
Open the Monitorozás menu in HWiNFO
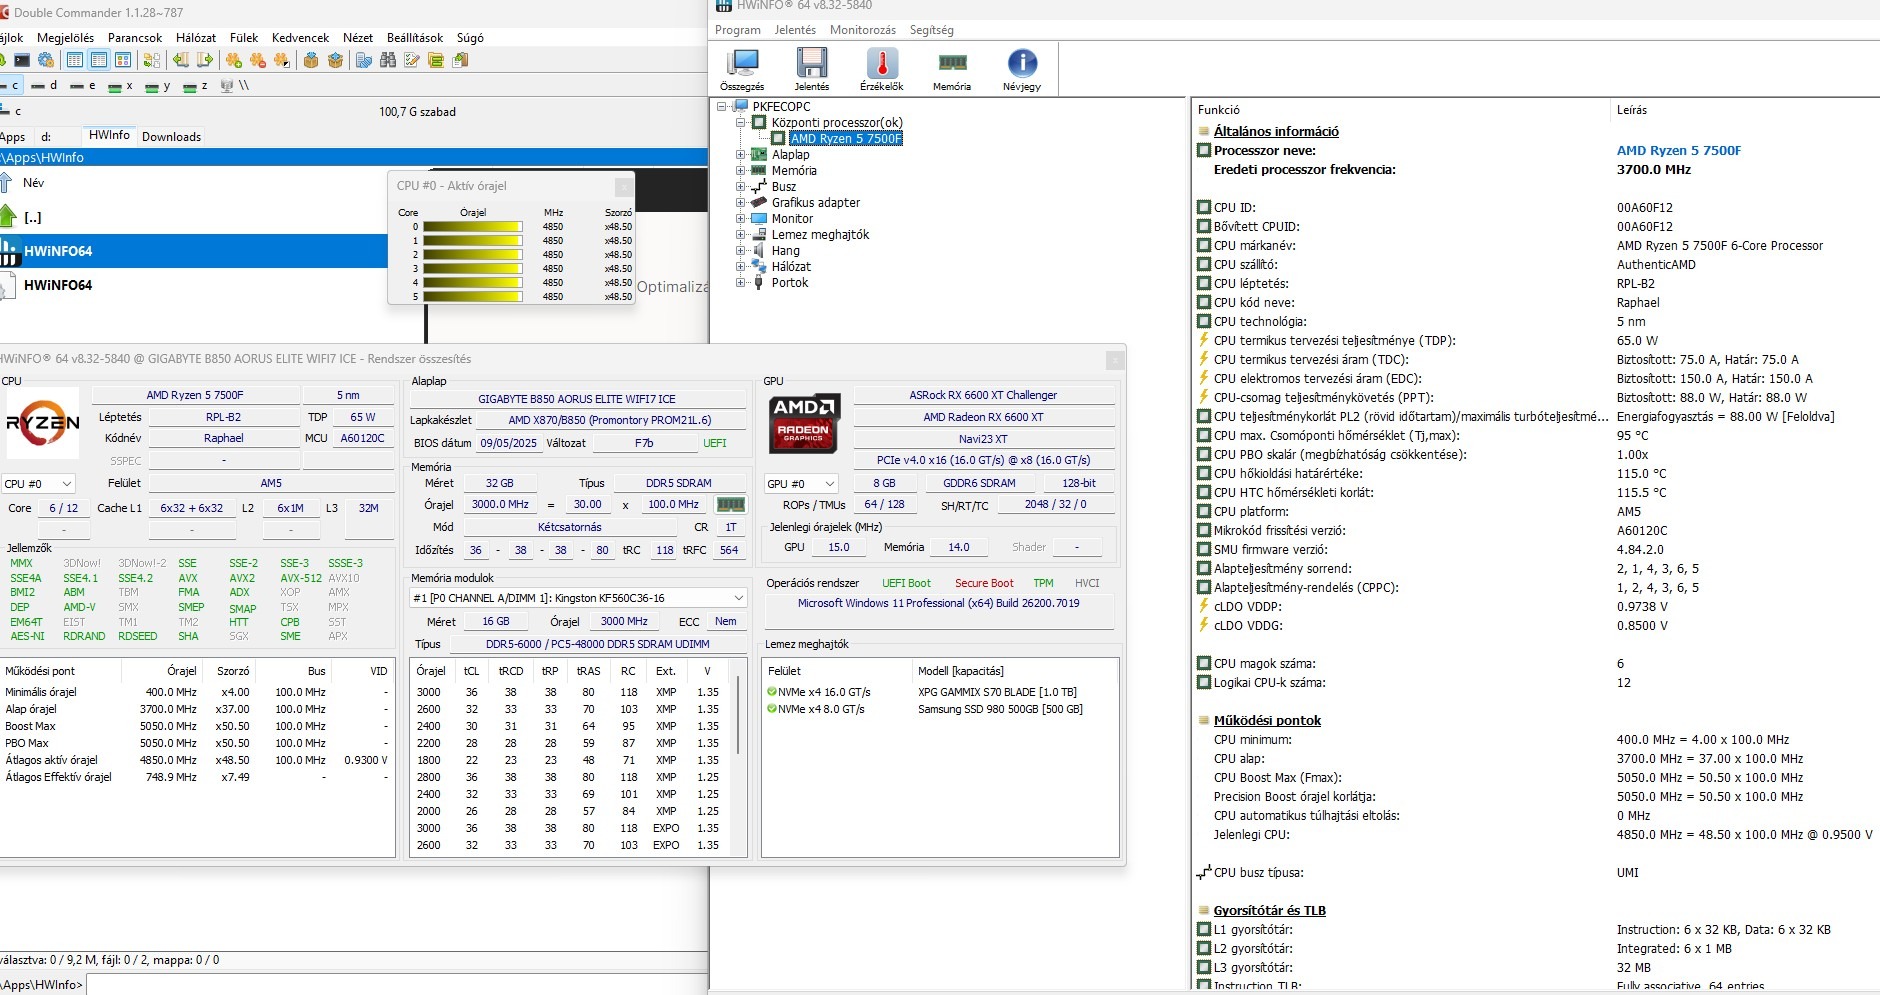coord(862,30)
